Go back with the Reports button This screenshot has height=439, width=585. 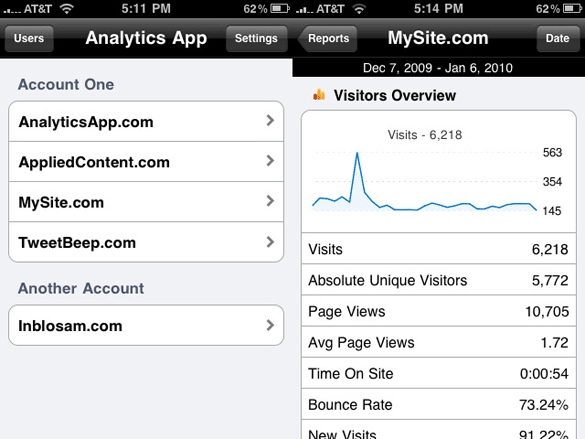[x=327, y=38]
